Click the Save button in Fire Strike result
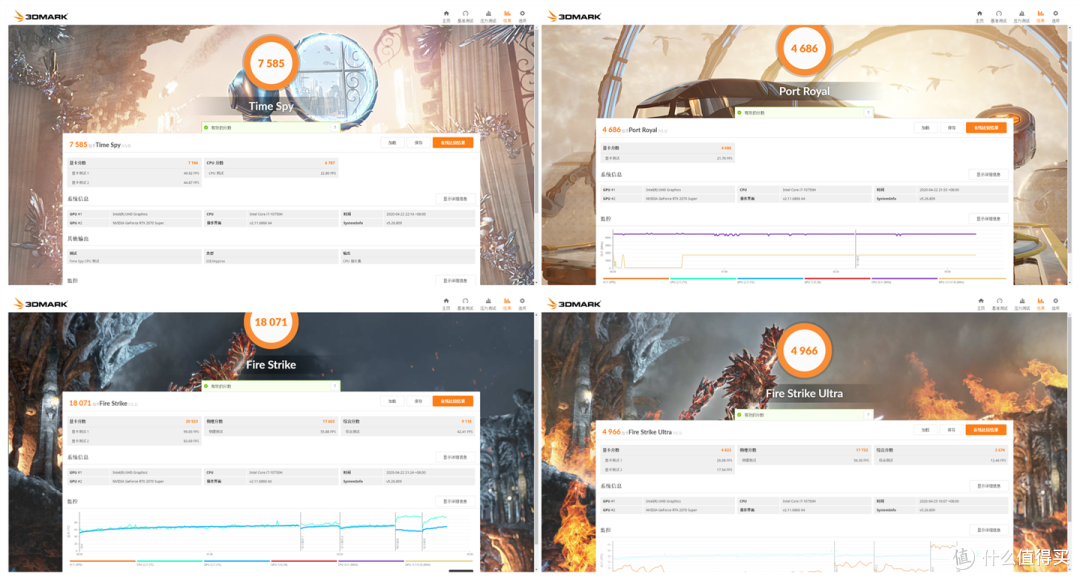The image size is (1080, 580). point(418,401)
